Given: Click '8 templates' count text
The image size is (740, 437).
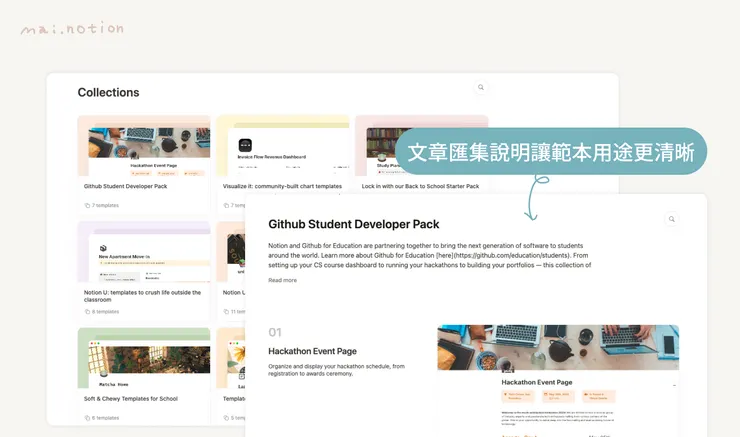Looking at the screenshot, I should coord(105,311).
